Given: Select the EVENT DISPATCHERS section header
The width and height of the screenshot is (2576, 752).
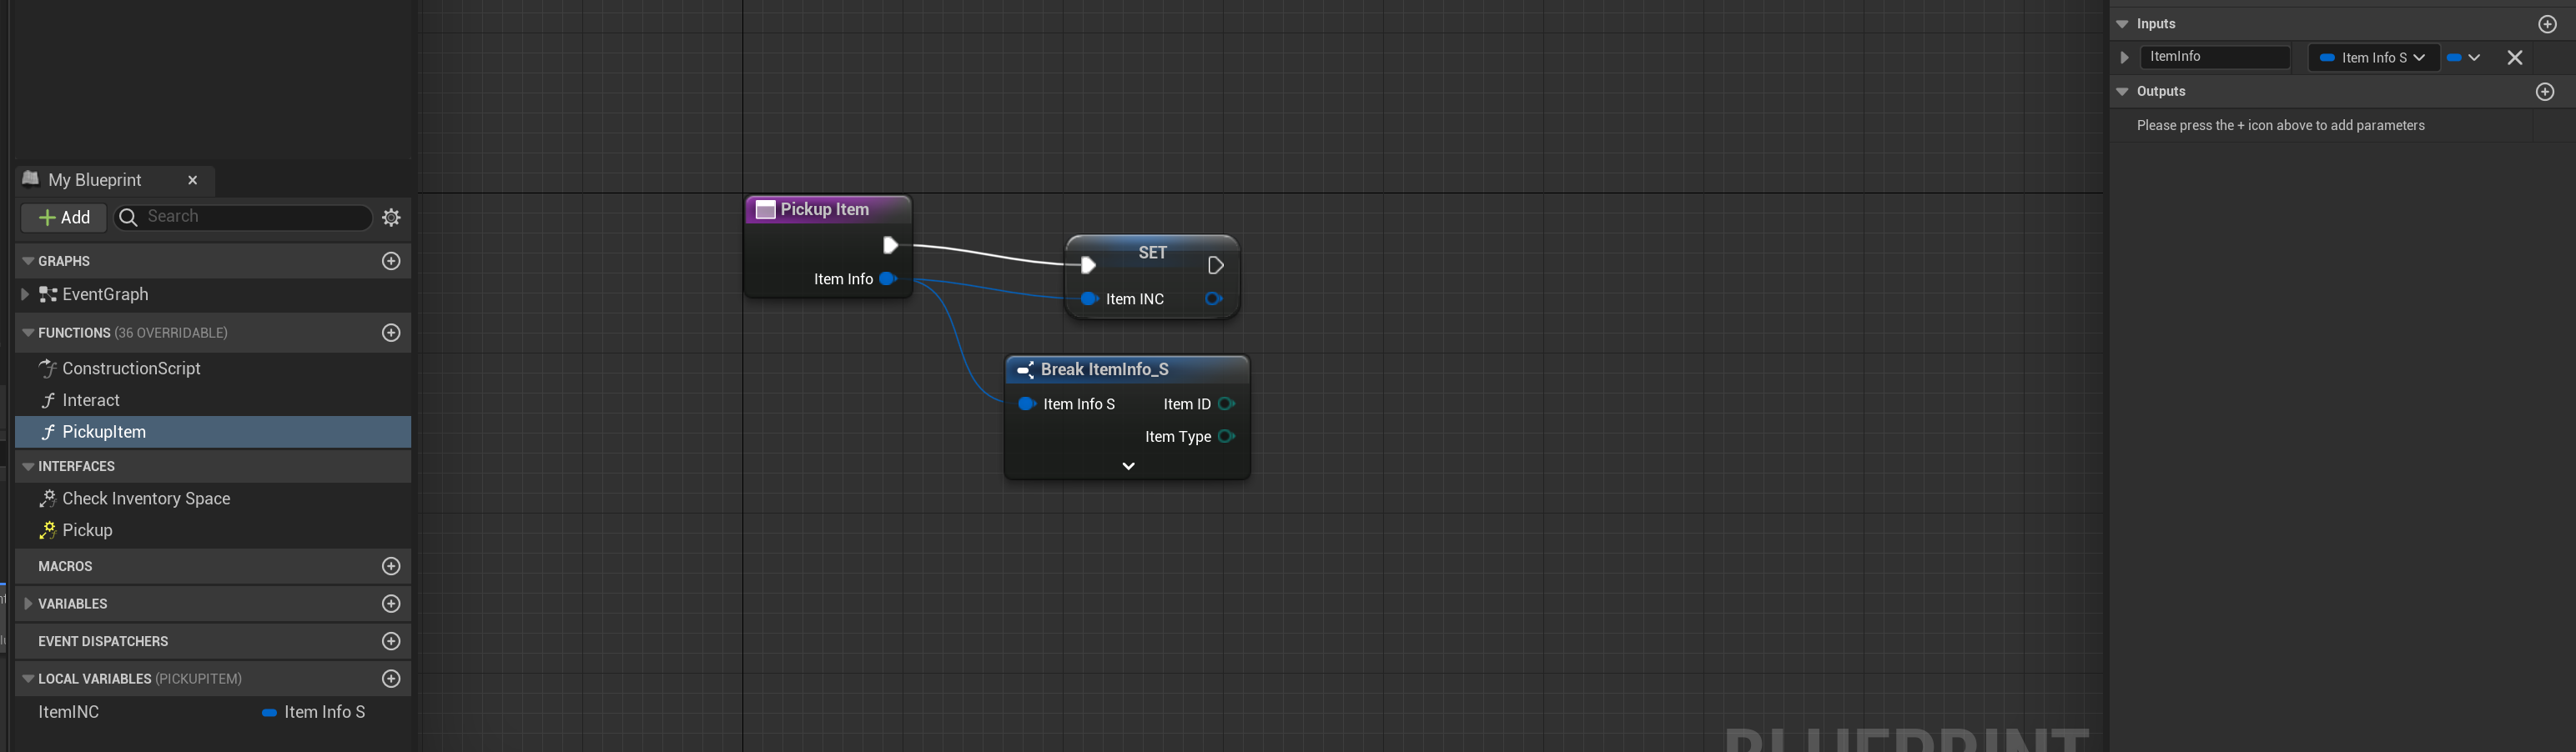Looking at the screenshot, I should [x=213, y=641].
